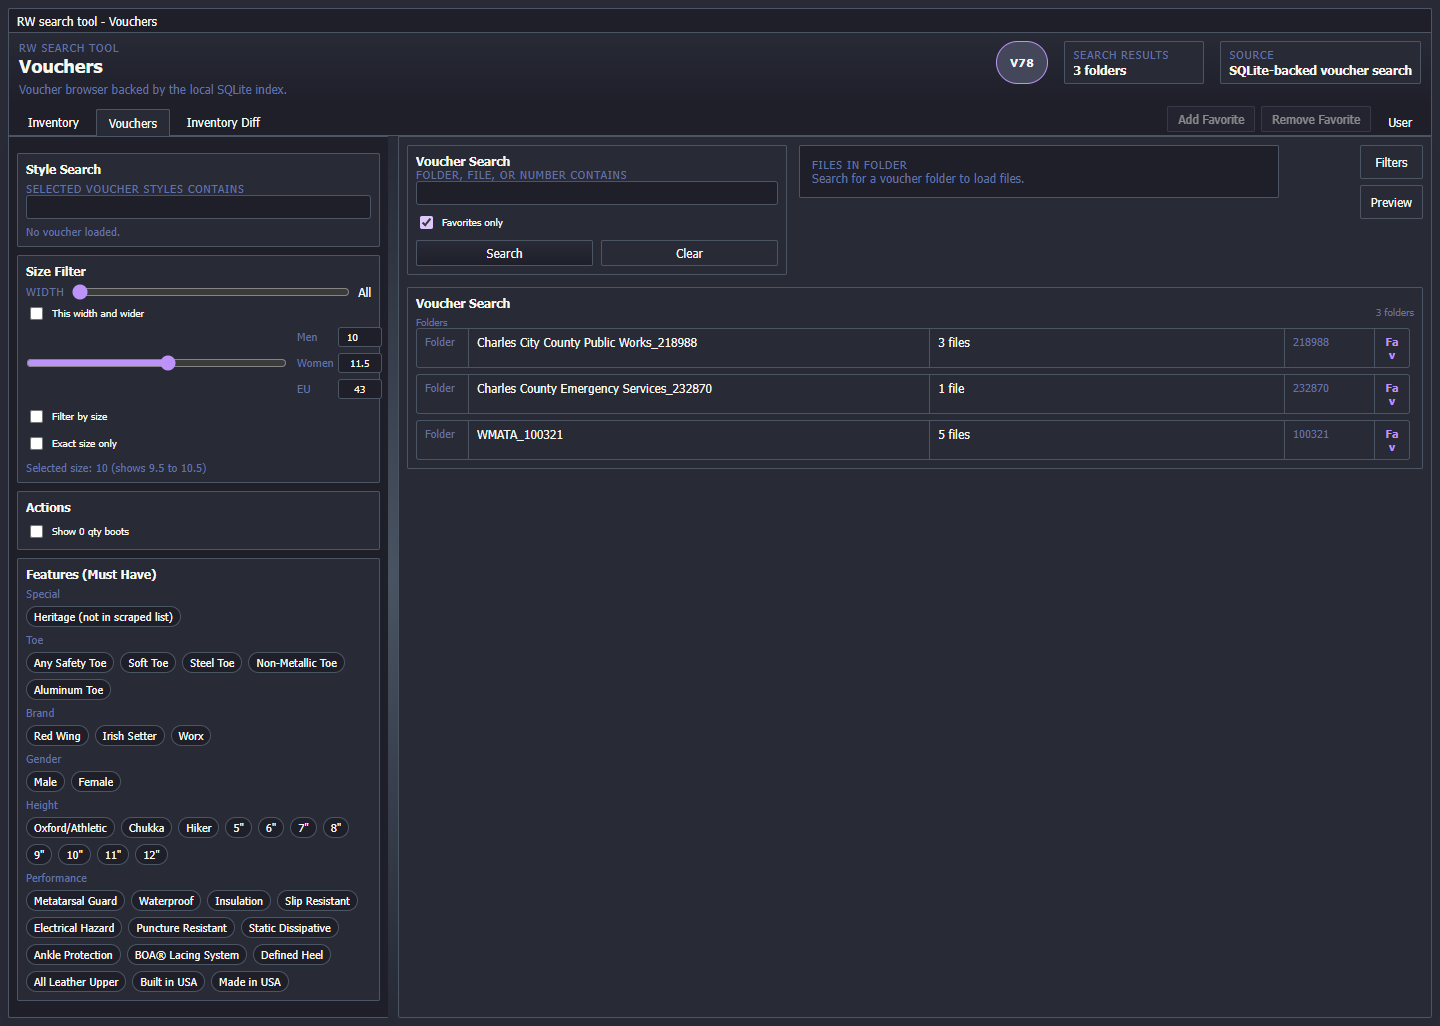This screenshot has height=1026, width=1440.
Task: Enable This width and wider checkbox
Action: click(x=37, y=314)
